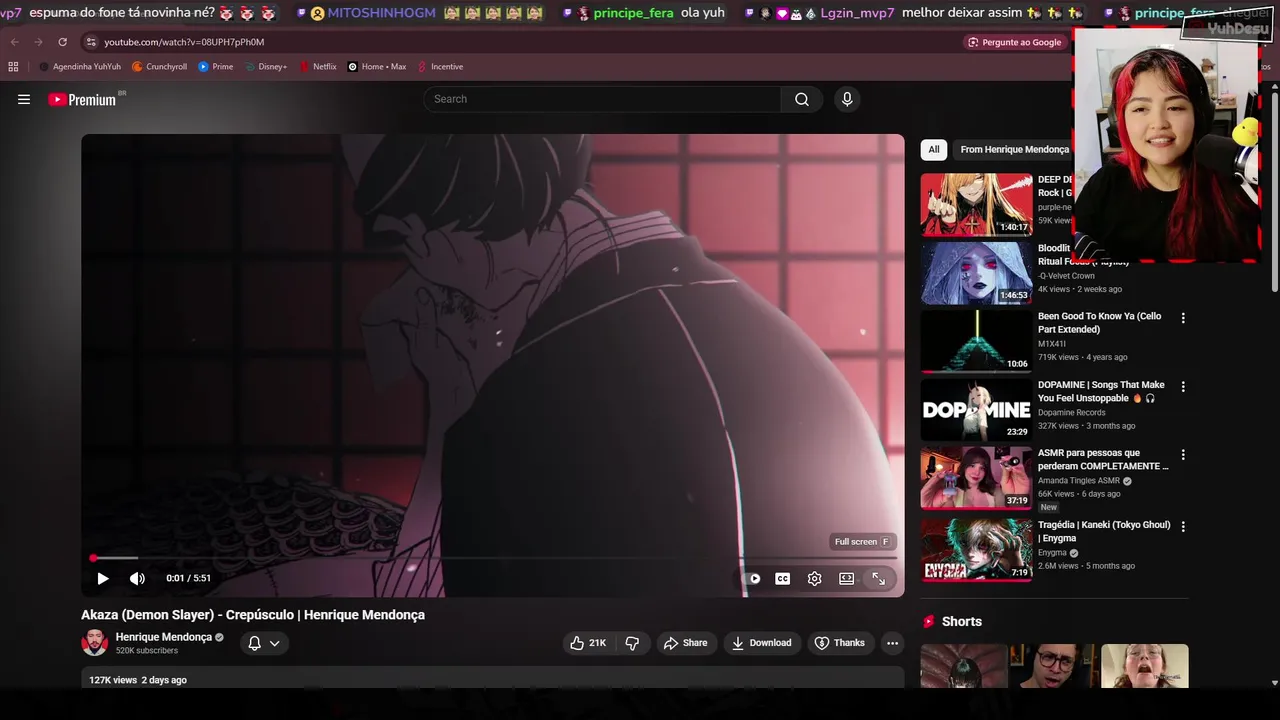Click the Akaza Crepúsculo video title
Viewport: 1280px width, 720px height.
[253, 615]
